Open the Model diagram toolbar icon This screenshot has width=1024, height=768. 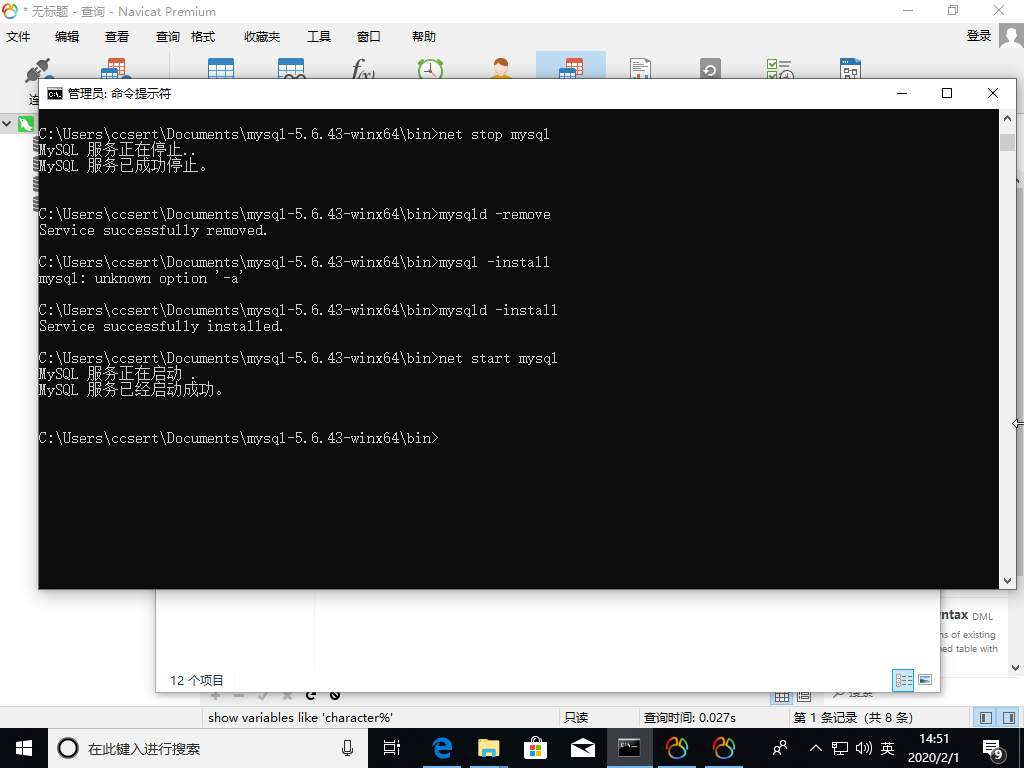click(850, 69)
